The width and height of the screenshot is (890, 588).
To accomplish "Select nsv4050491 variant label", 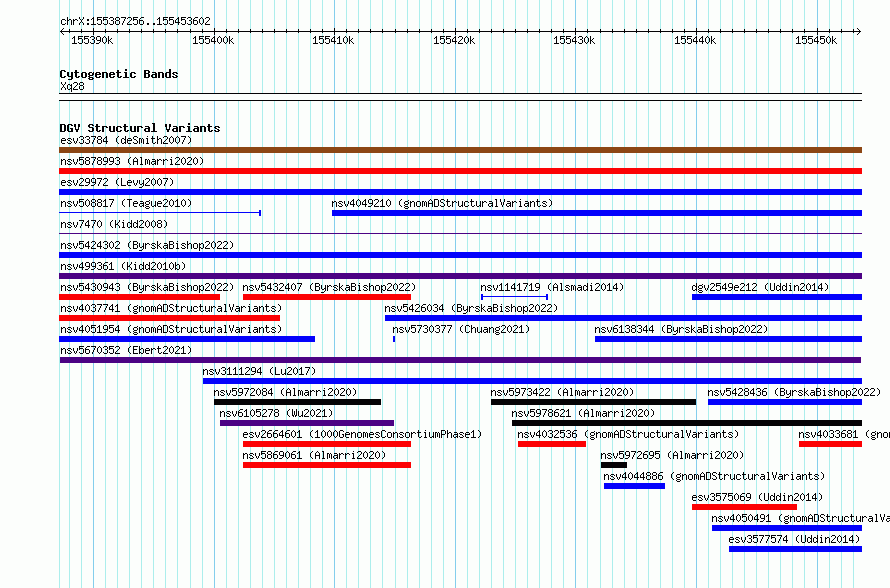I will coord(800,518).
